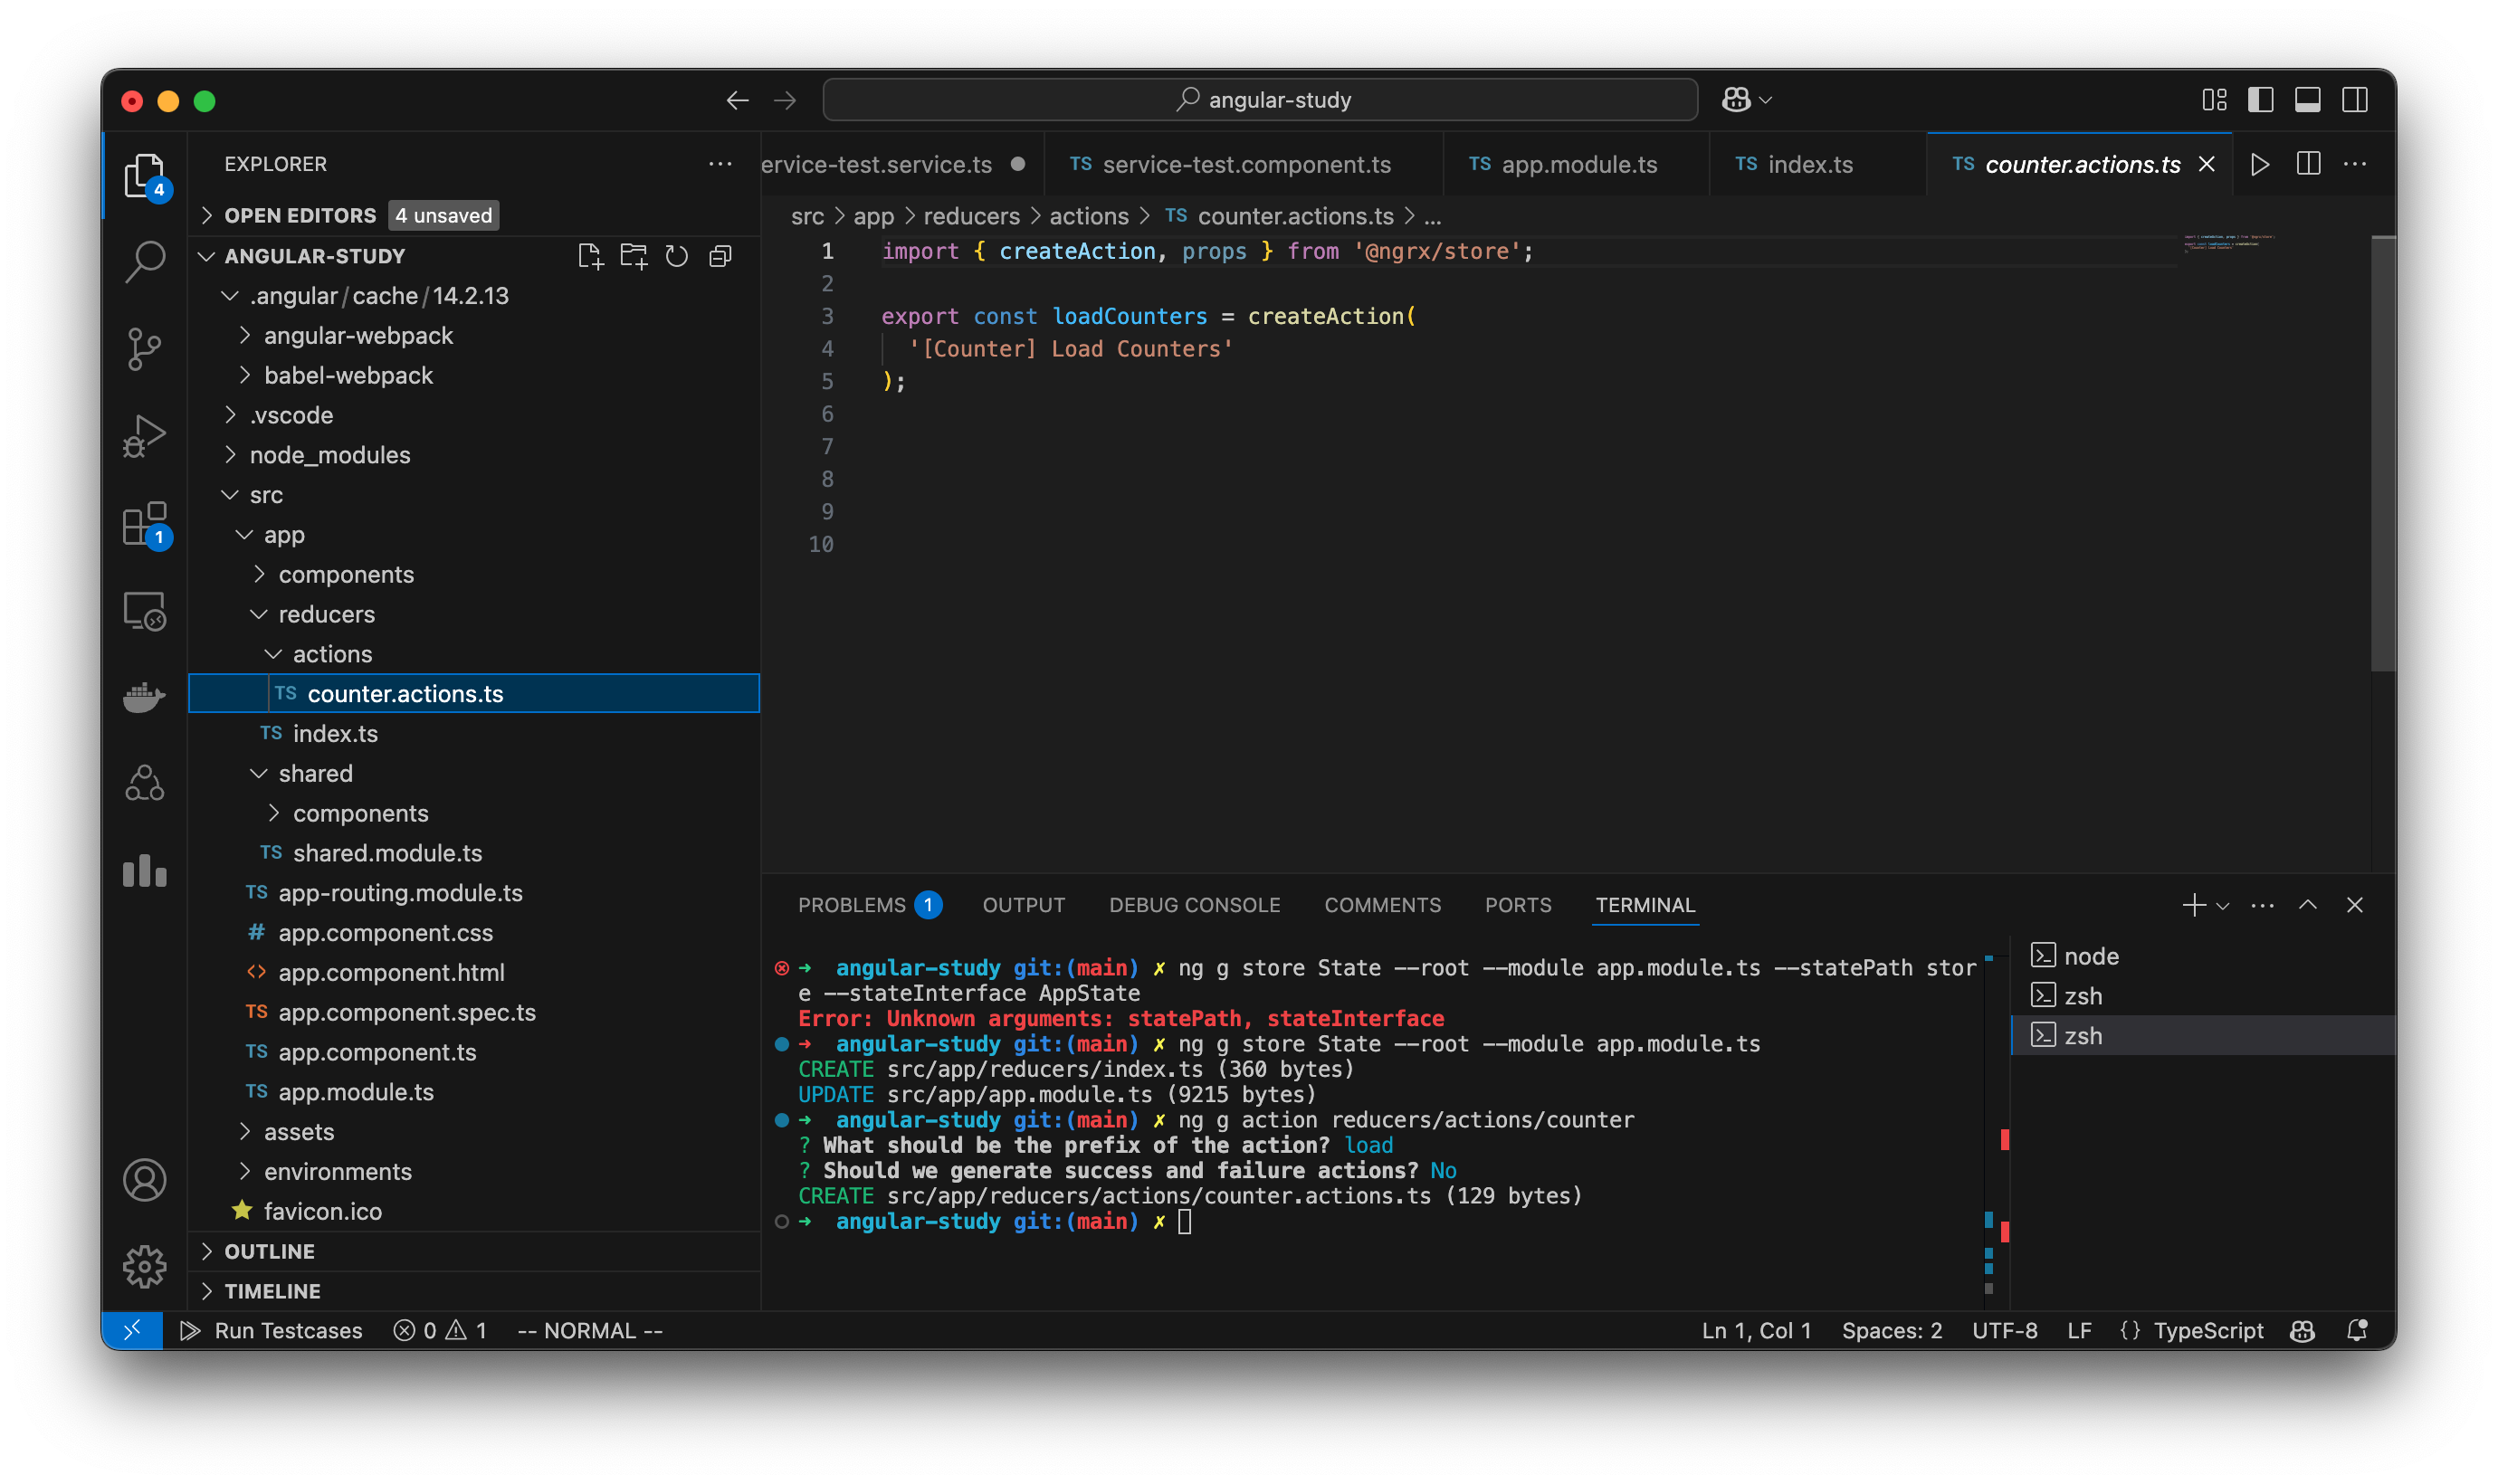
Task: Open the Run and Debug view
Action: coord(145,434)
